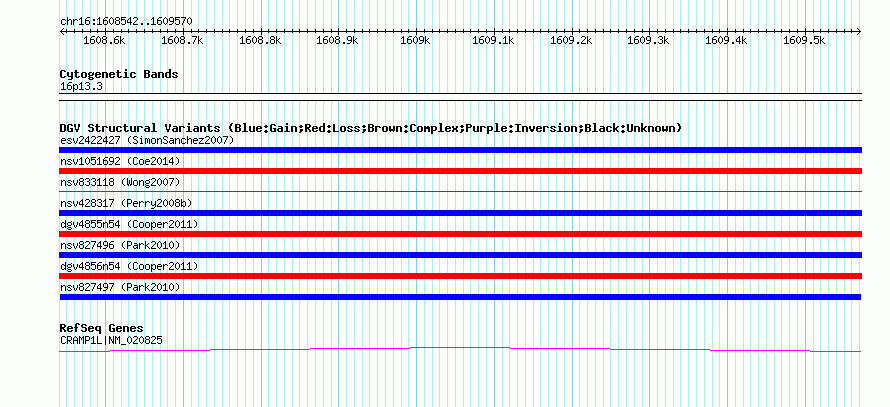Open the nsv1051692 (Coe2014) label

pos(120,161)
